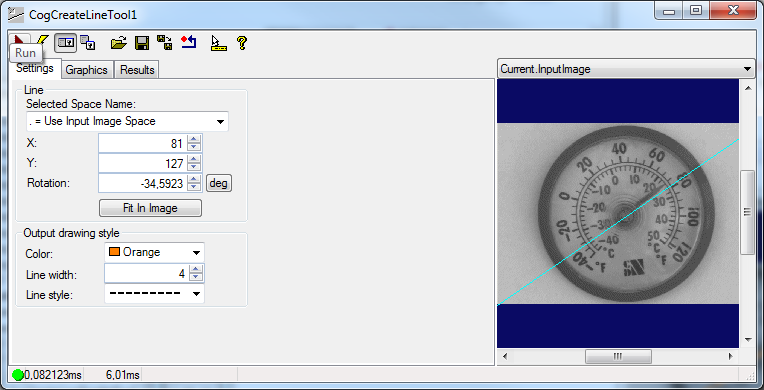
Task: Minimize the CogCreateLineTool1 window
Action: 669,11
